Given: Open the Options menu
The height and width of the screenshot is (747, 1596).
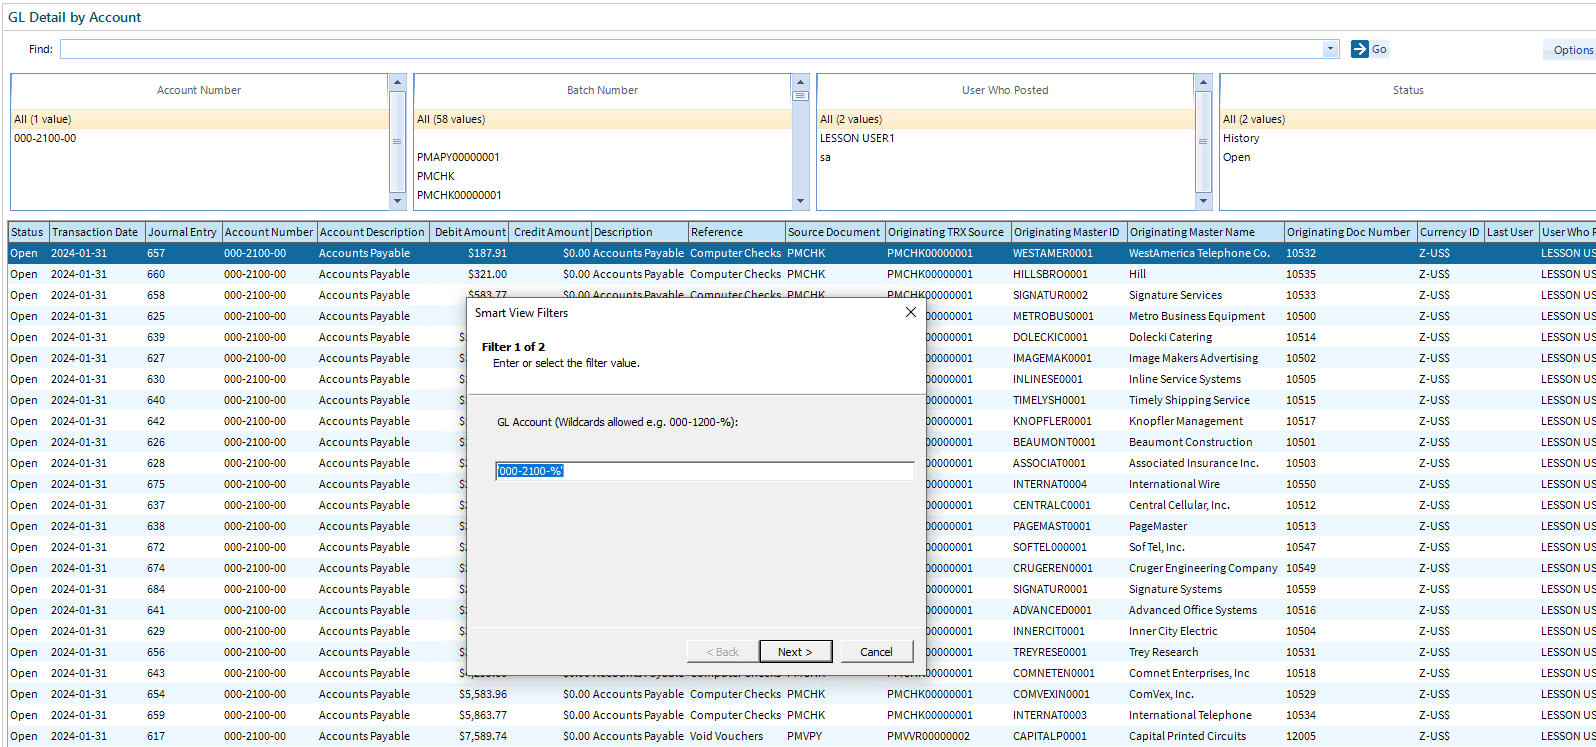Looking at the screenshot, I should 1572,49.
